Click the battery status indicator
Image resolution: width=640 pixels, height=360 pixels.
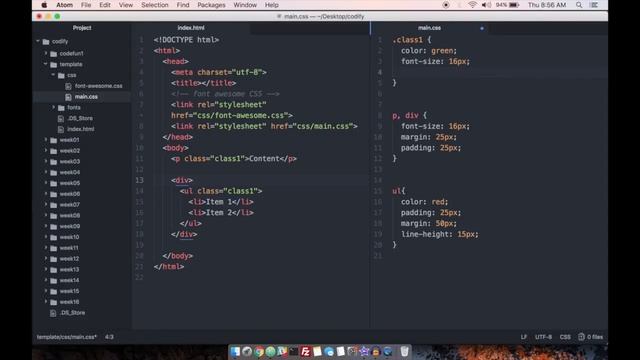click(x=507, y=5)
